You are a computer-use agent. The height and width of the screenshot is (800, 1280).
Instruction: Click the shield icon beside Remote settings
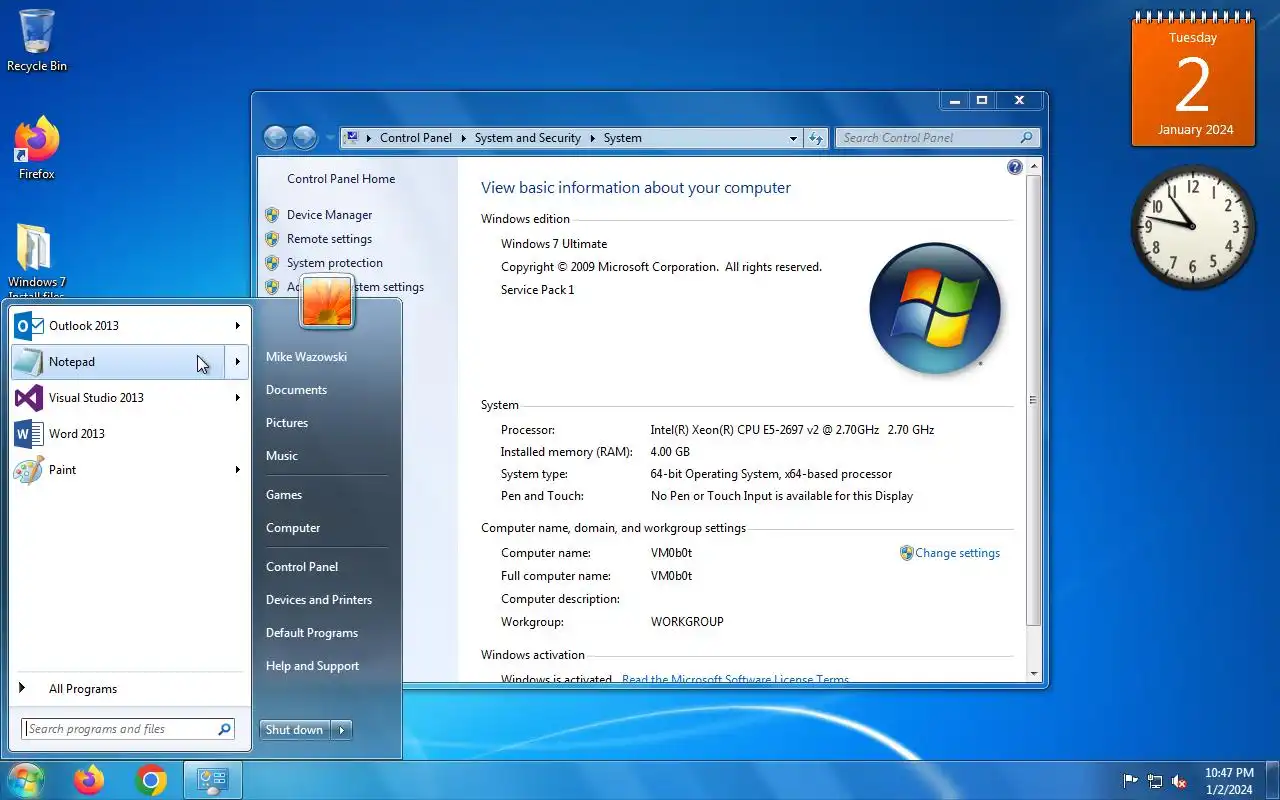click(272, 239)
